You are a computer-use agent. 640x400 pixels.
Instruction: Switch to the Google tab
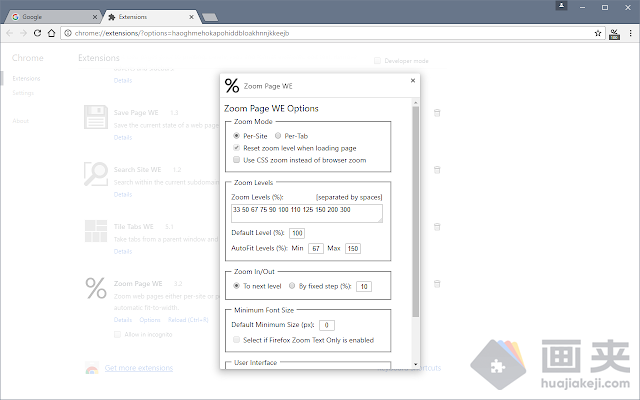pyautogui.click(x=50, y=16)
